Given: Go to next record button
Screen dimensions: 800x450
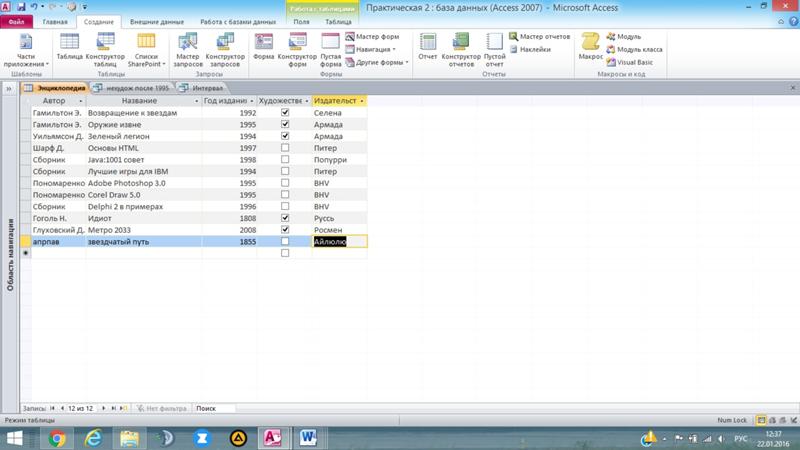Looking at the screenshot, I should [x=104, y=408].
